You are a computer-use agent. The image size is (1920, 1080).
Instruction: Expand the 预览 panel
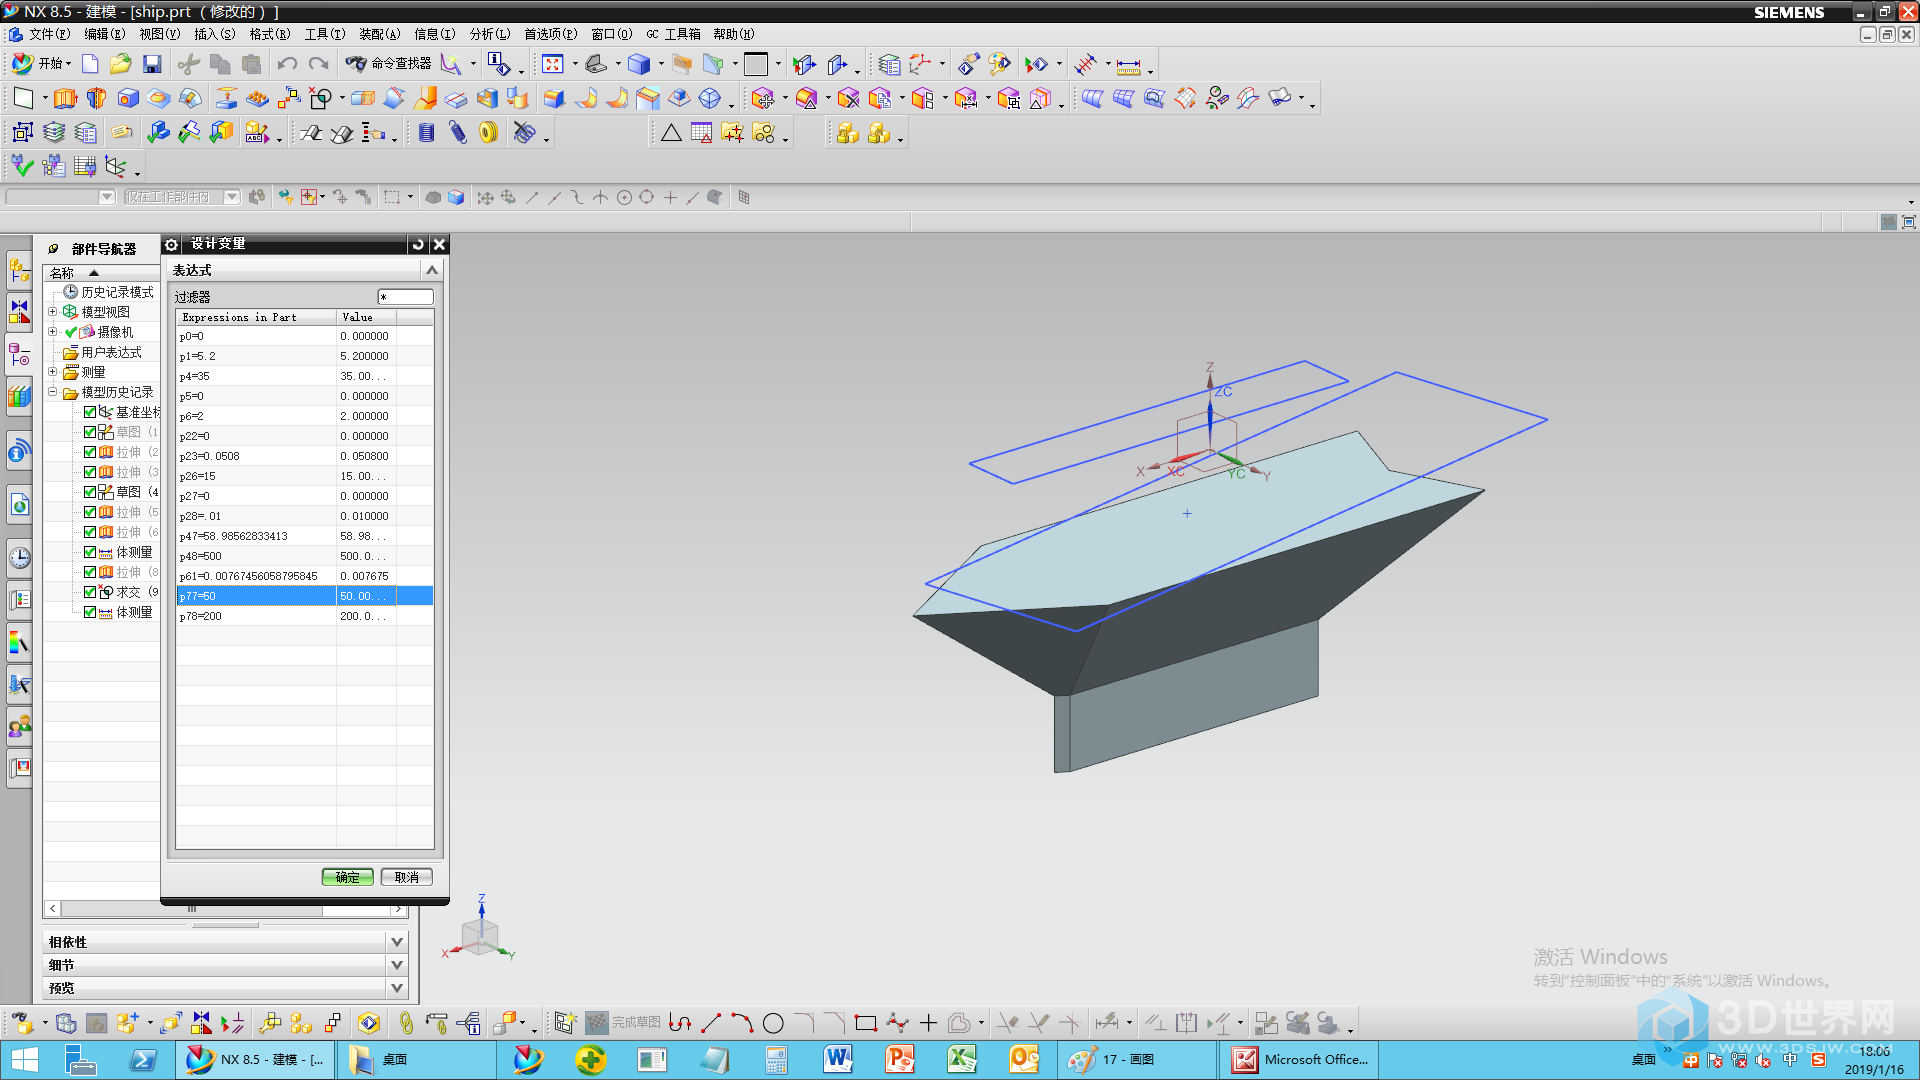pos(397,988)
